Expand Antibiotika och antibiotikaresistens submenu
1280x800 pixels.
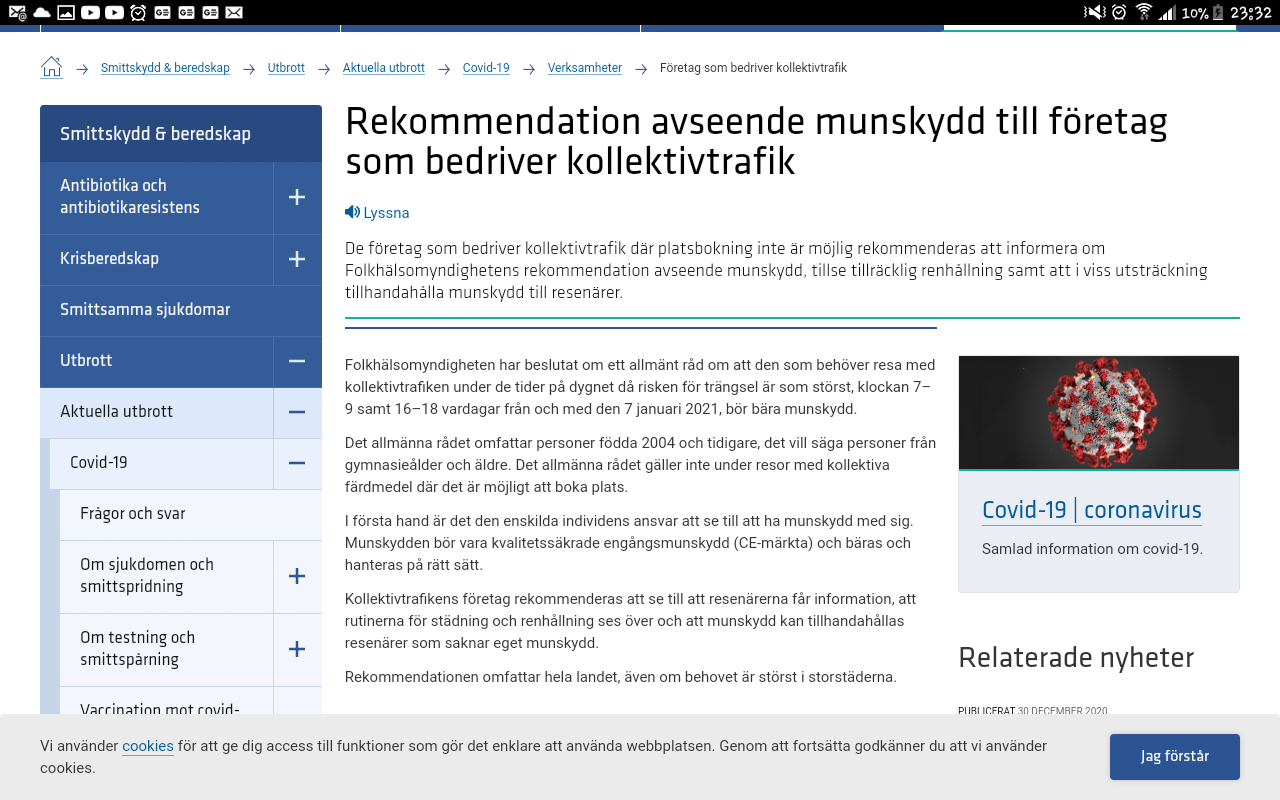coord(297,197)
